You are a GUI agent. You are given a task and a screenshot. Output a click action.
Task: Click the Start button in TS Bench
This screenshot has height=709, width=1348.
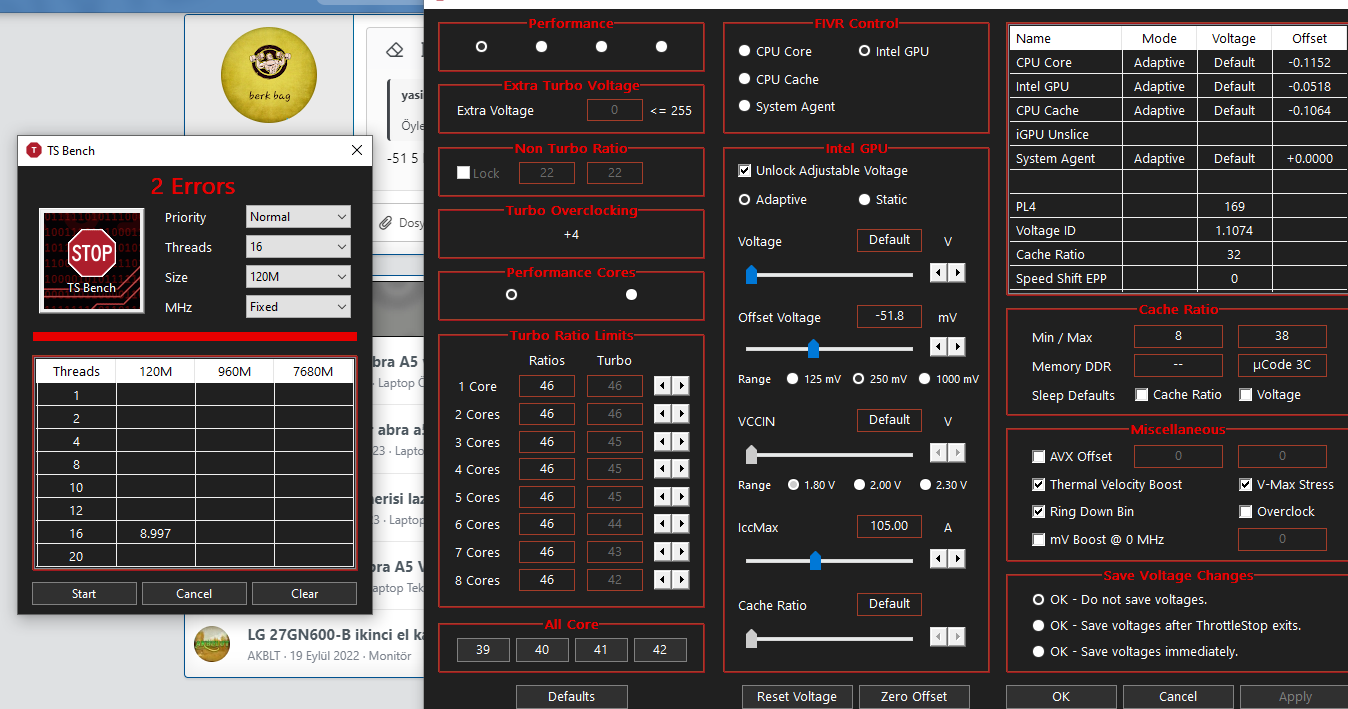(x=84, y=594)
